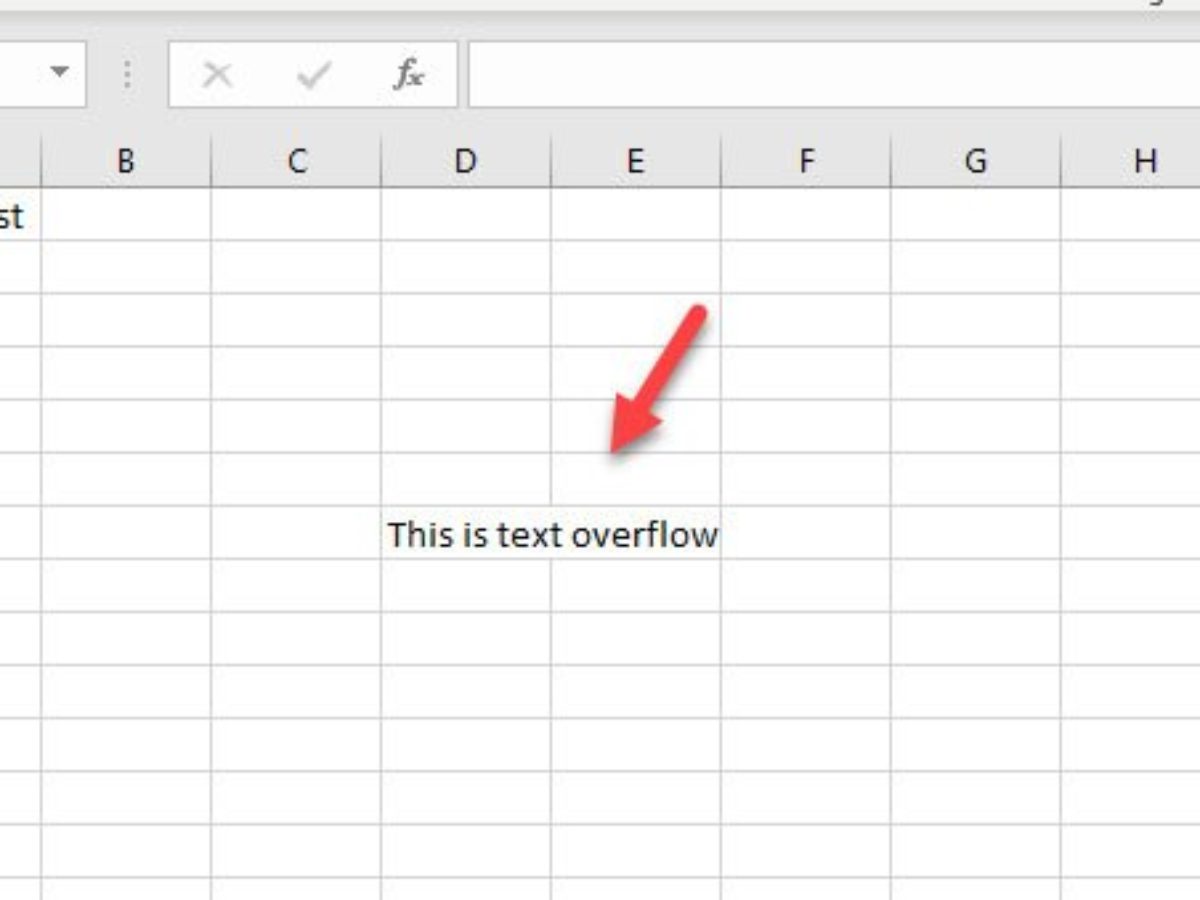The width and height of the screenshot is (1200, 900).
Task: Click the partially visible cell ending in 'st'
Action: pyautogui.click(x=14, y=215)
